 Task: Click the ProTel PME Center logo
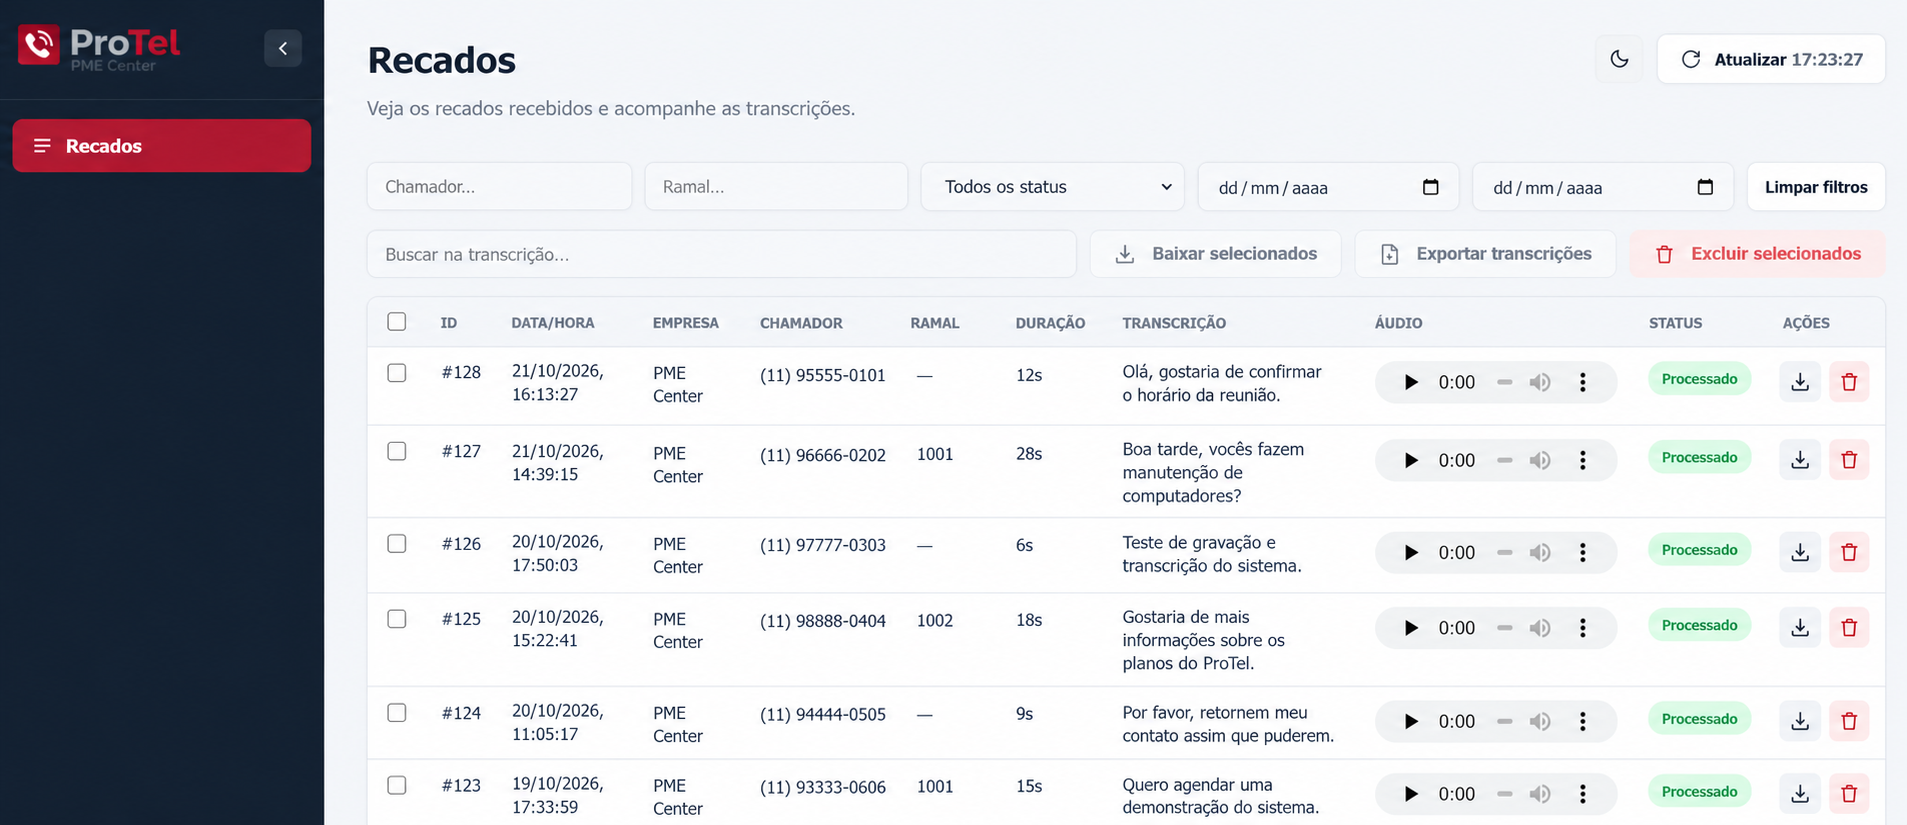(x=99, y=47)
